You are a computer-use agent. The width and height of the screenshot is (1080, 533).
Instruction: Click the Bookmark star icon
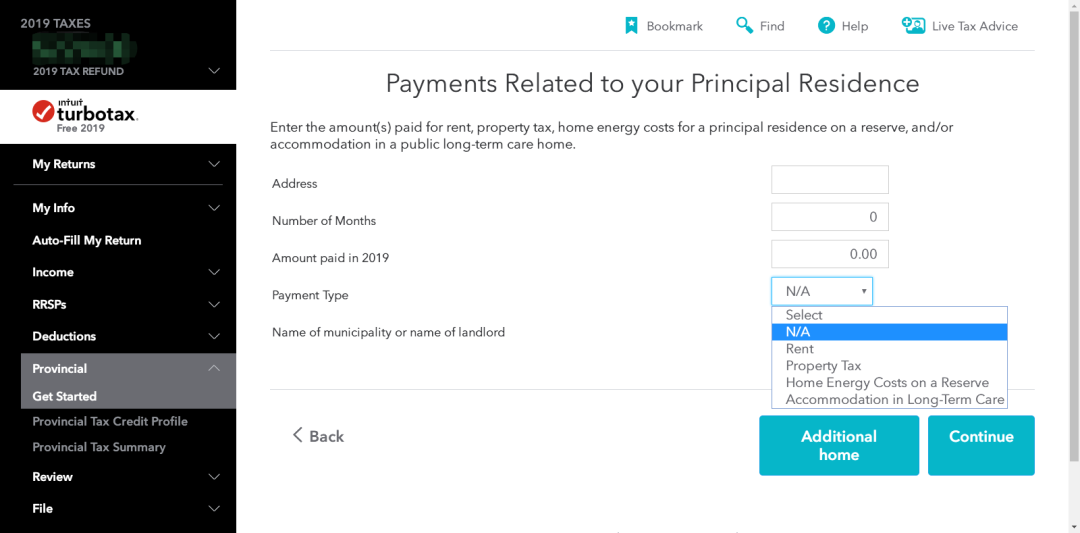point(631,25)
